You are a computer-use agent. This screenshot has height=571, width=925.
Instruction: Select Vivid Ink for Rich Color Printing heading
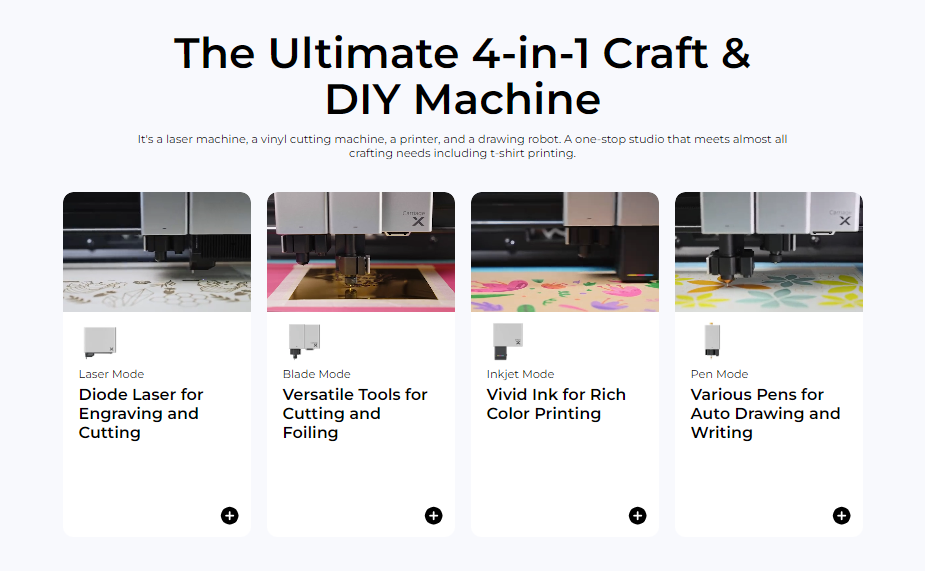[556, 404]
